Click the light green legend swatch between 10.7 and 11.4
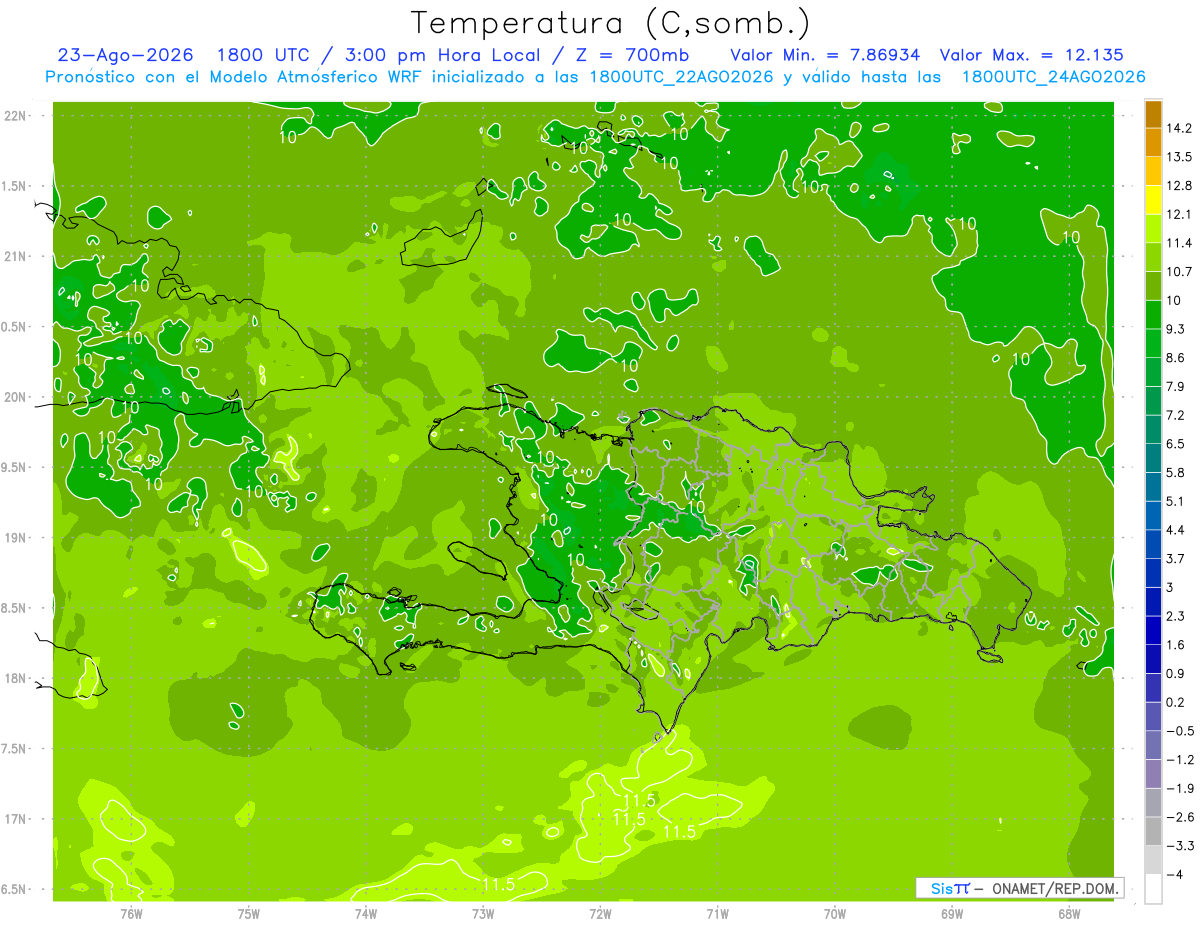 [x=1153, y=258]
